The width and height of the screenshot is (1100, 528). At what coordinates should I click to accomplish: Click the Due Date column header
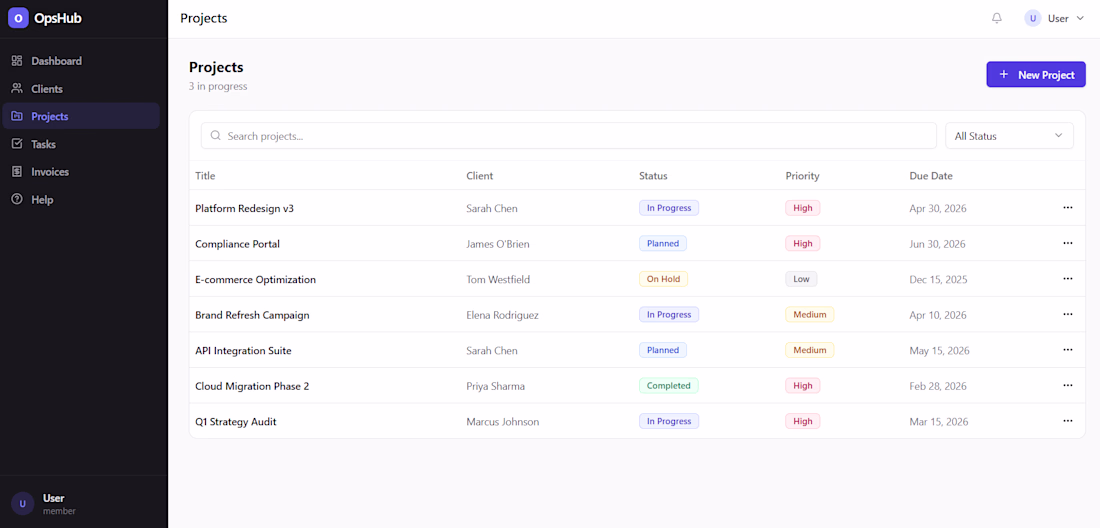click(930, 176)
